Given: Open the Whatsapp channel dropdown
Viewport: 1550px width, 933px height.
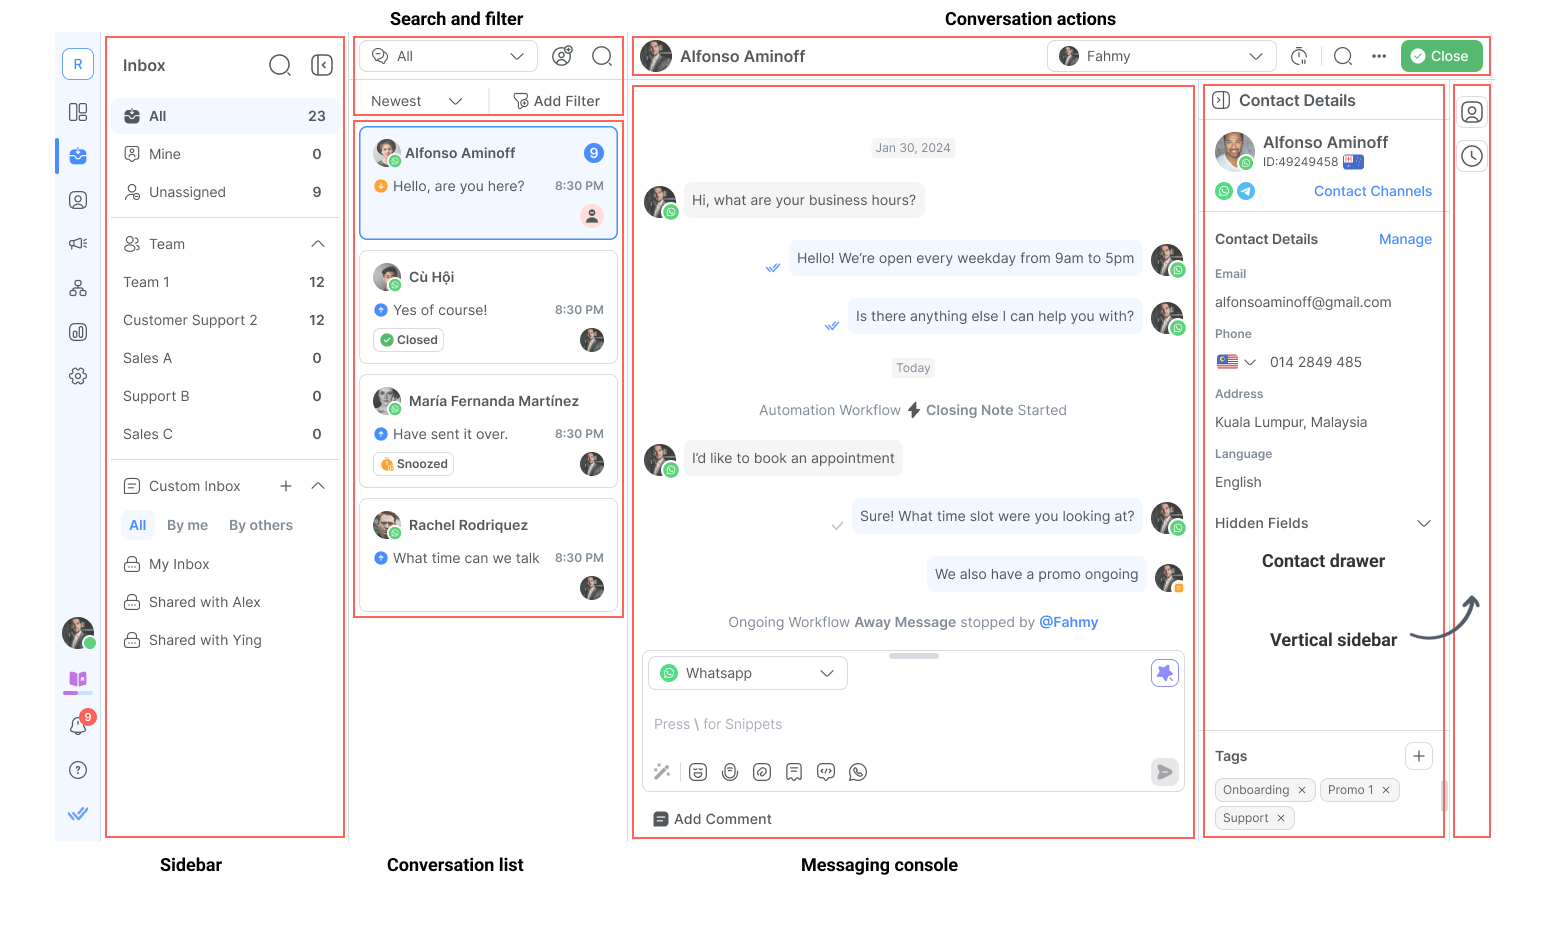Looking at the screenshot, I should [x=748, y=673].
